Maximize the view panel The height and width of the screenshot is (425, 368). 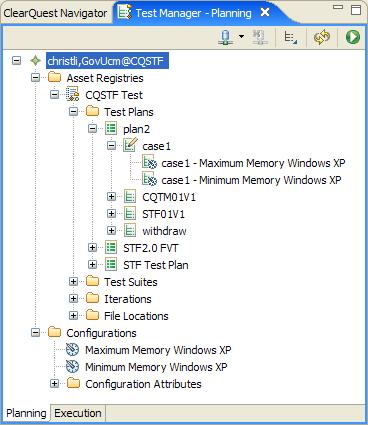point(356,10)
